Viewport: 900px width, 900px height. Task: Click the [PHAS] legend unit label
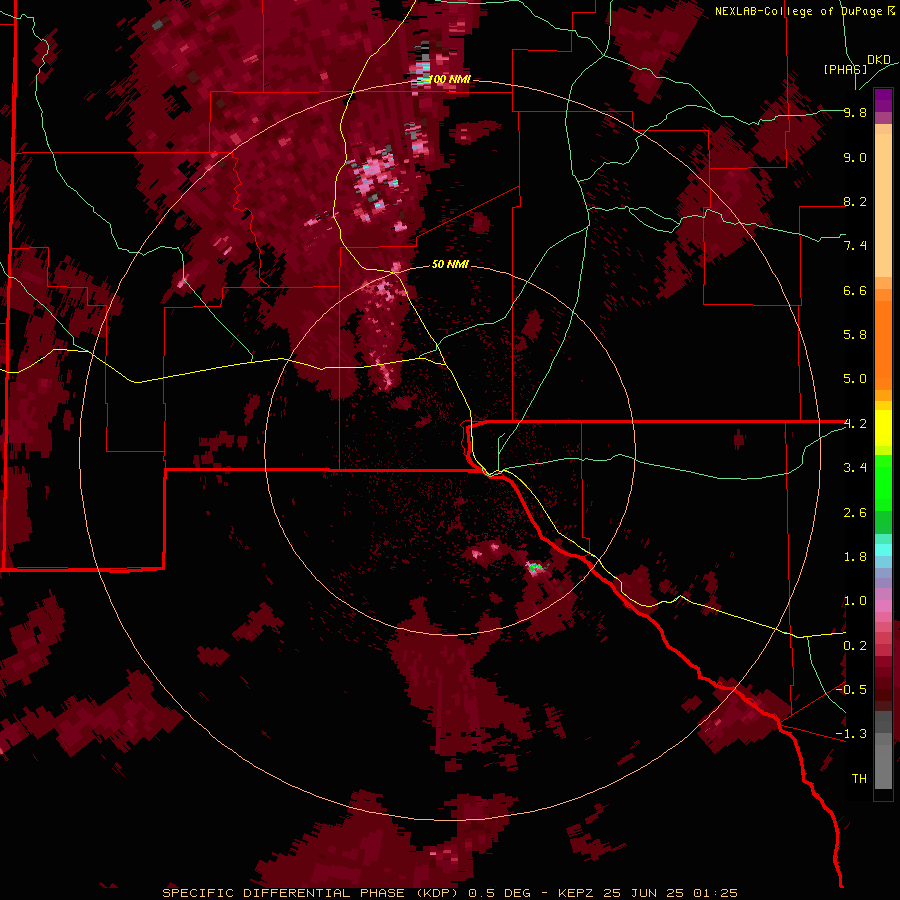point(845,70)
